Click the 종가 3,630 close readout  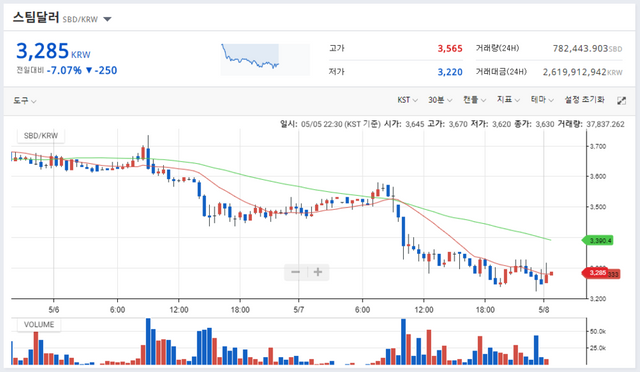pyautogui.click(x=534, y=124)
